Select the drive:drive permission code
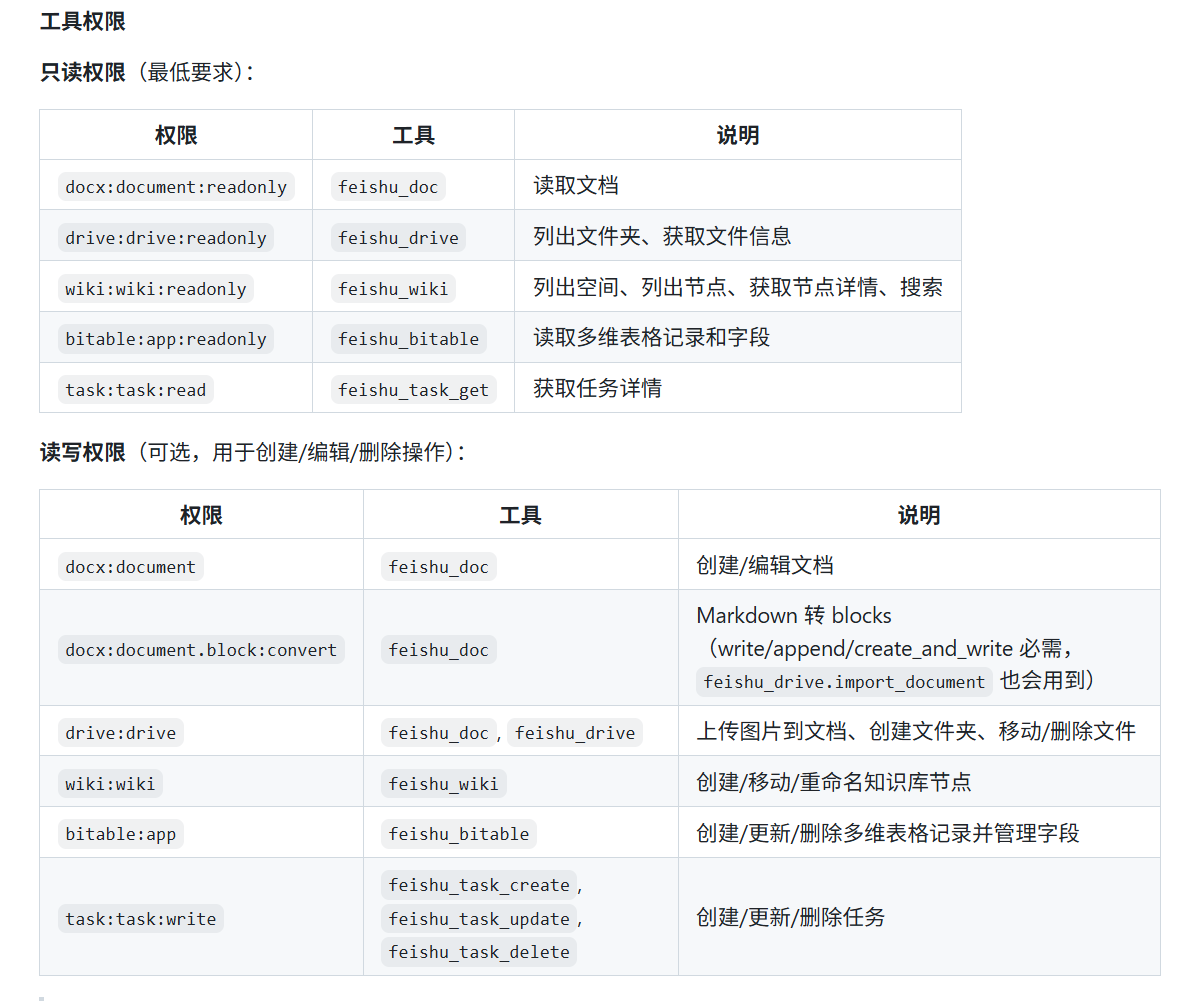1197x1001 pixels. tap(121, 733)
